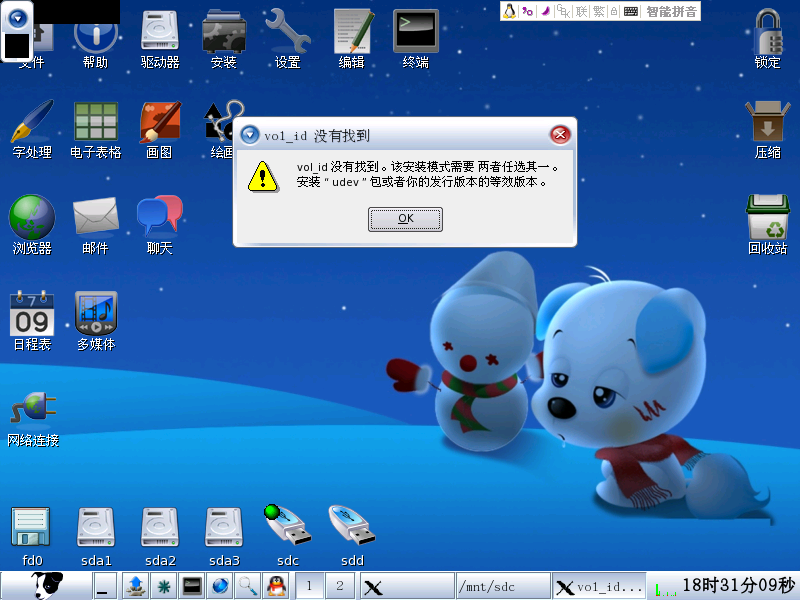Toggle the 繁 traditional Chinese button
This screenshot has width=800, height=600.
598,11
